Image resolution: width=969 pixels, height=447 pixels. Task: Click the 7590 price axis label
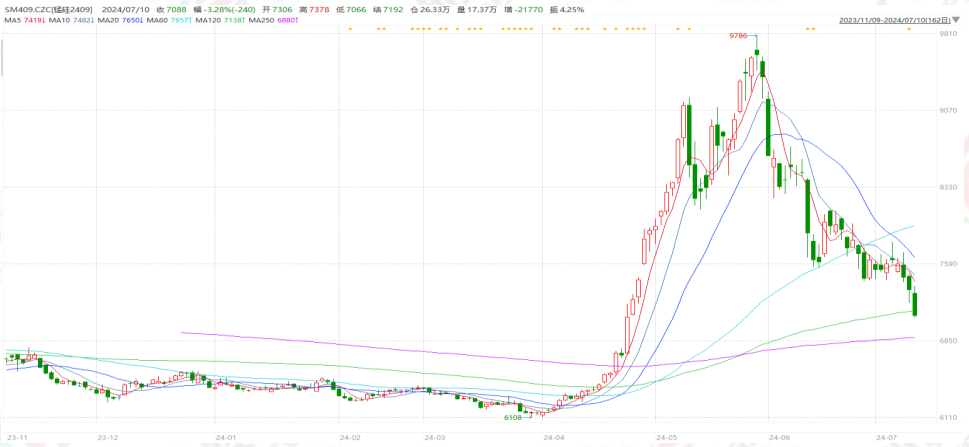point(947,264)
